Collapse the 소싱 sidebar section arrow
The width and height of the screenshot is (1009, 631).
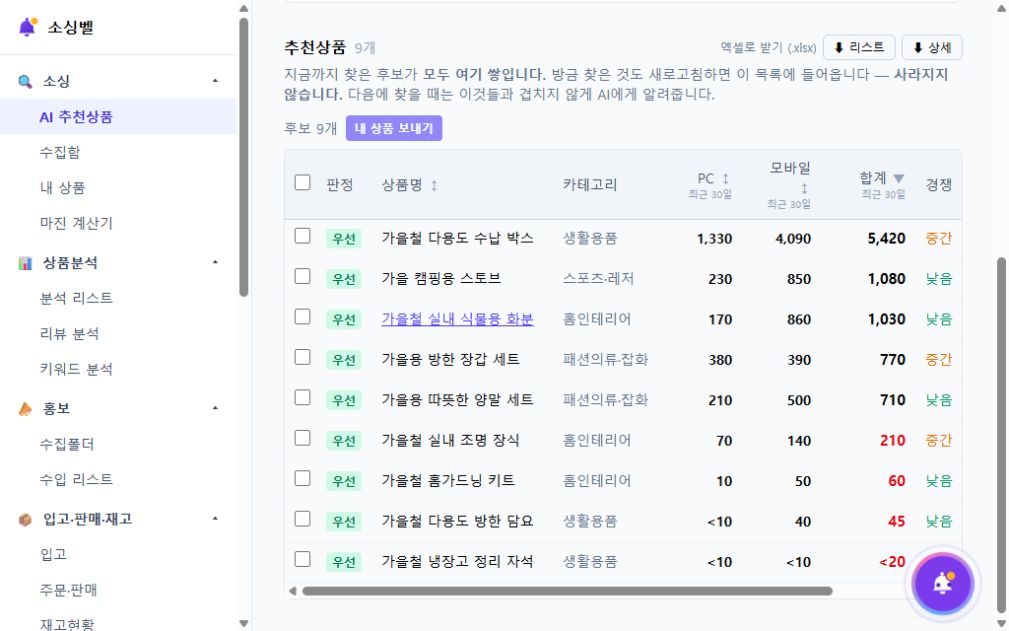(x=216, y=81)
